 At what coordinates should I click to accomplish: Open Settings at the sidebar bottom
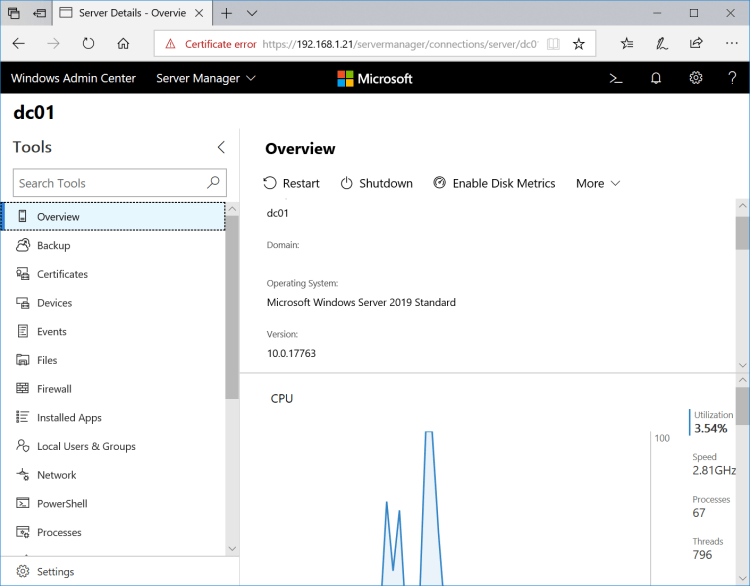[x=55, y=572]
